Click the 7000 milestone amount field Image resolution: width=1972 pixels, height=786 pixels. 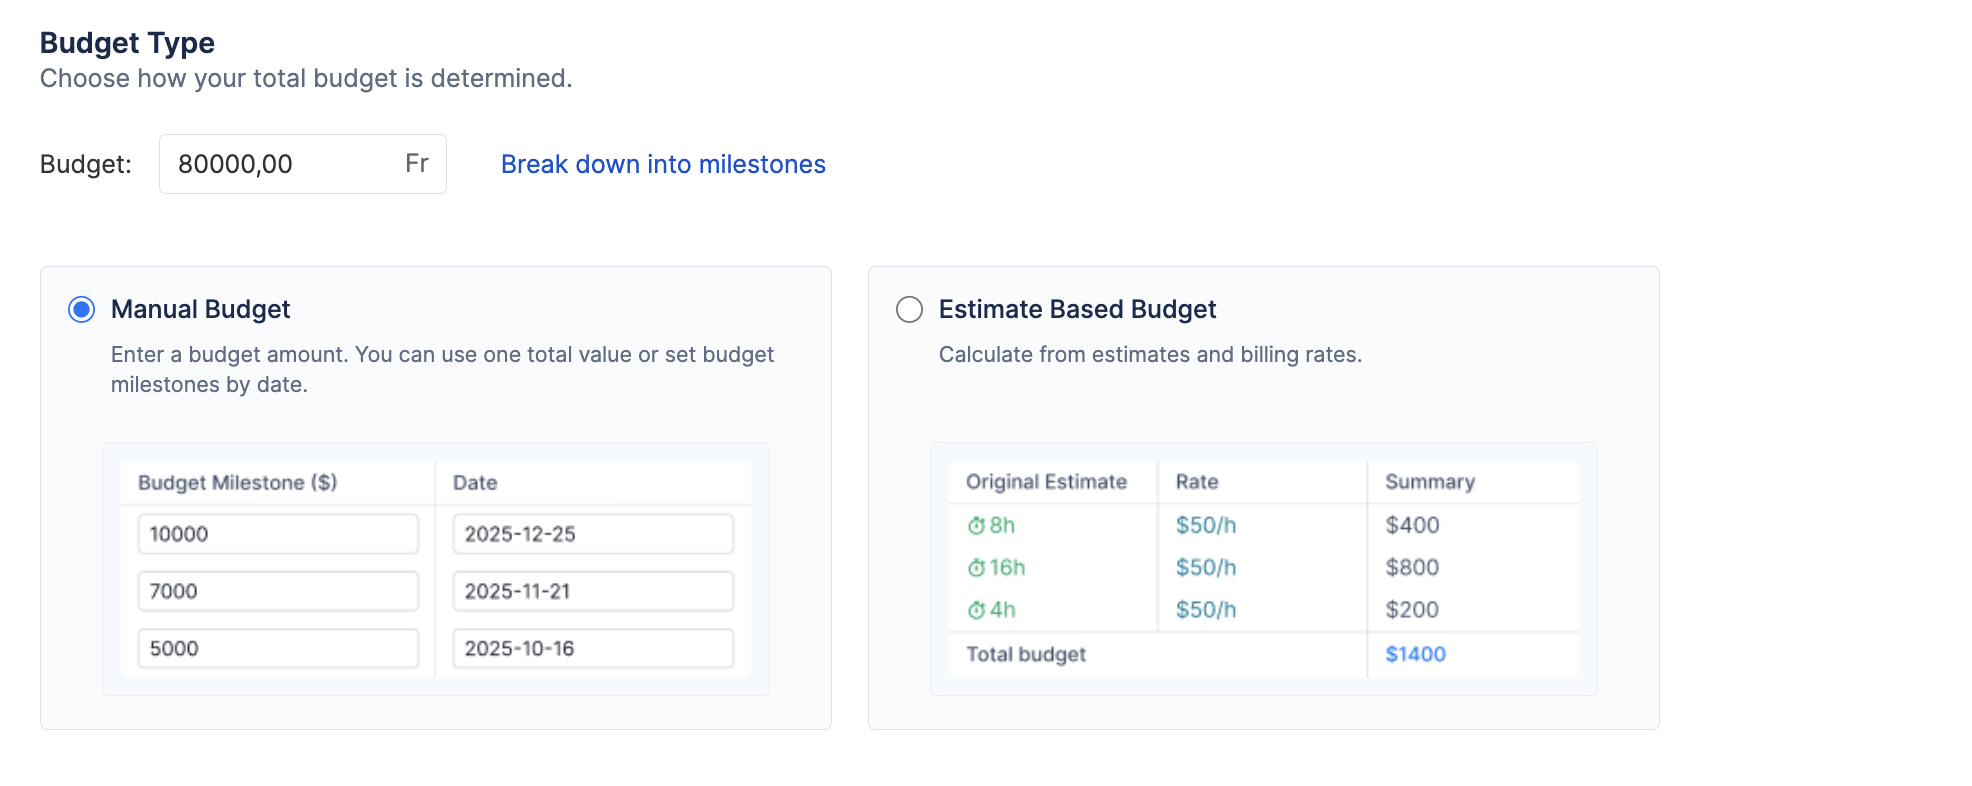[277, 591]
